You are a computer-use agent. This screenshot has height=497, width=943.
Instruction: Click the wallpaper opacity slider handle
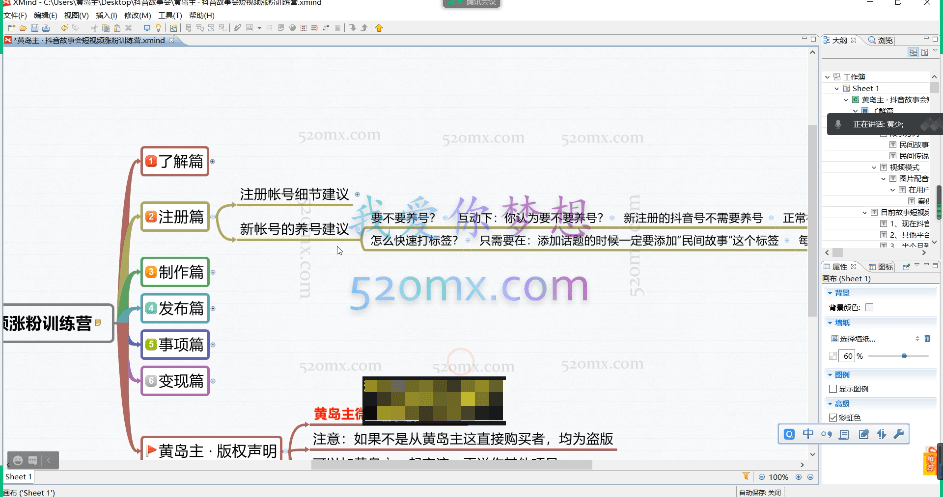click(904, 356)
